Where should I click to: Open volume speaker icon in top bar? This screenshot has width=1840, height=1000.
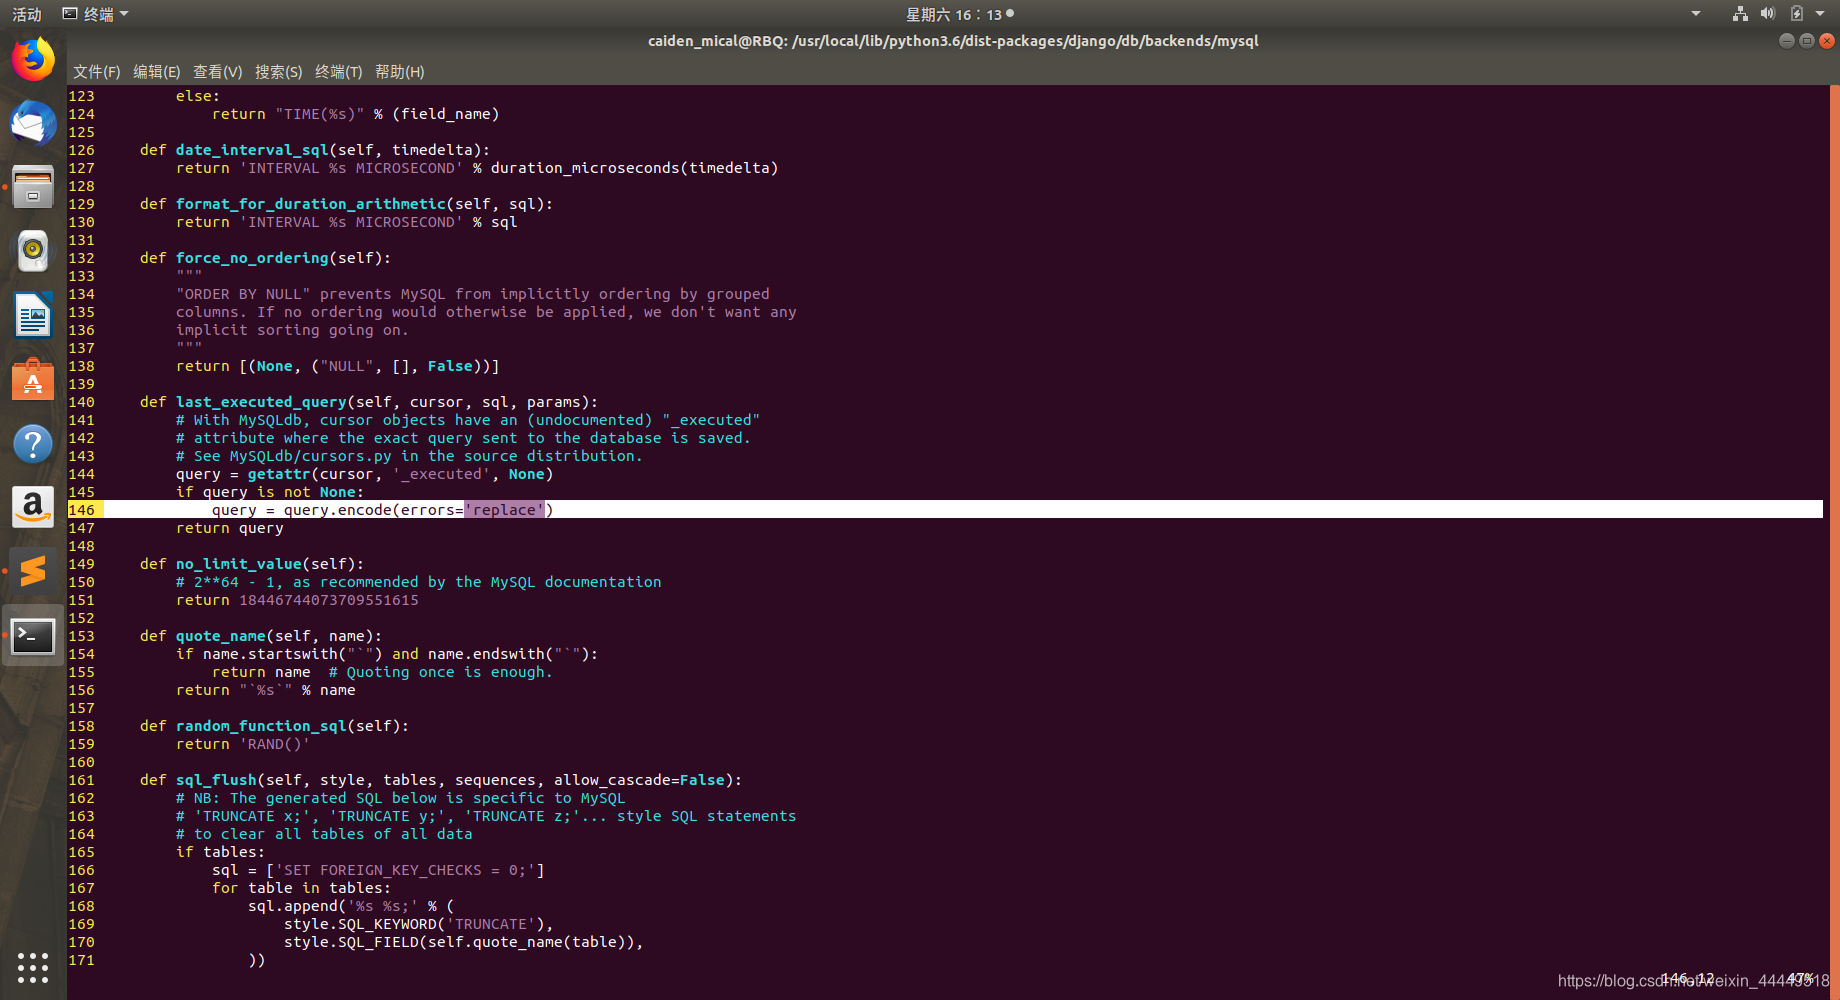1768,14
